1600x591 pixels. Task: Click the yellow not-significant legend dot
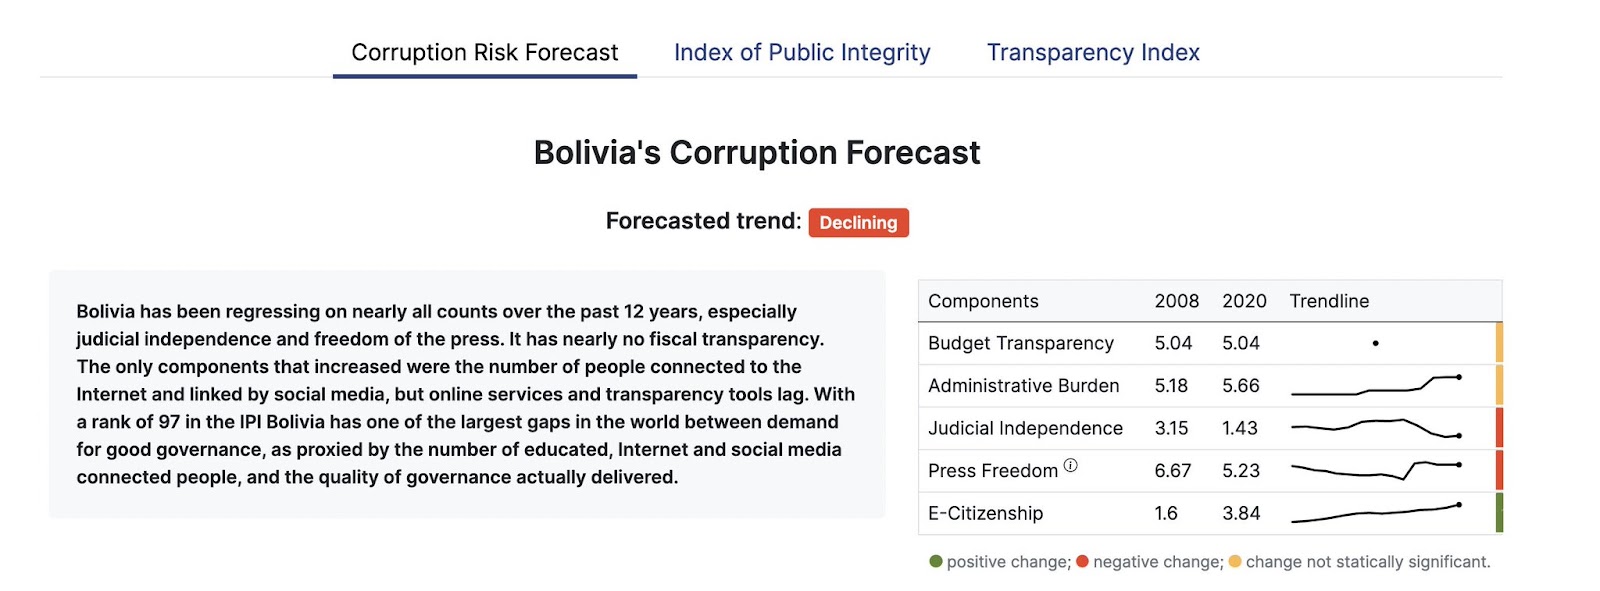(1235, 561)
